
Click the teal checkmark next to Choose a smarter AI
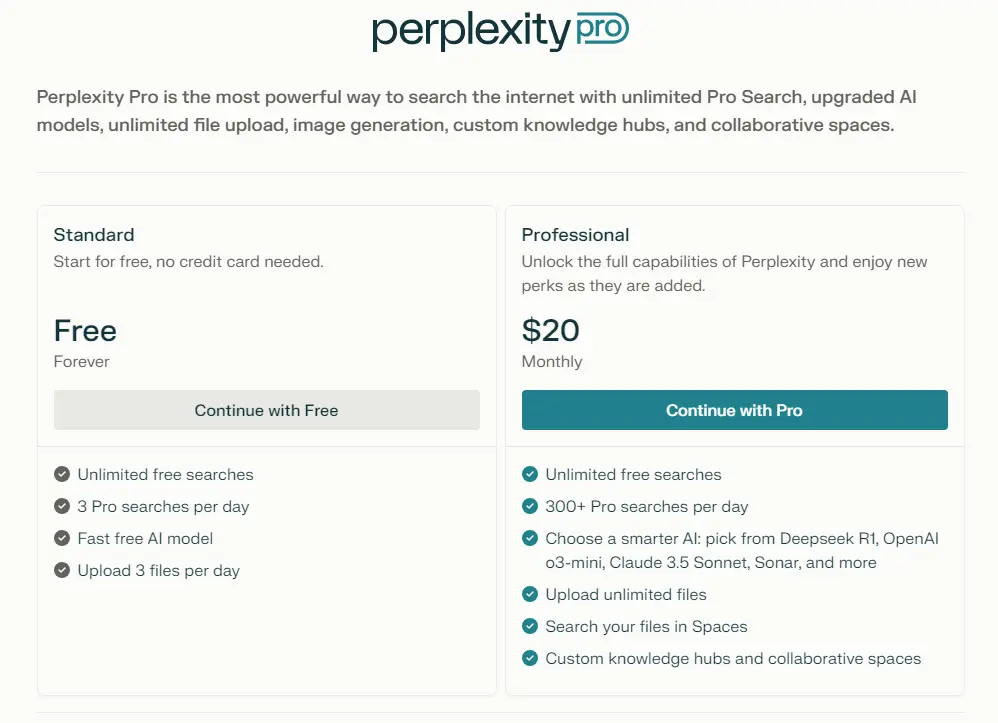(530, 539)
